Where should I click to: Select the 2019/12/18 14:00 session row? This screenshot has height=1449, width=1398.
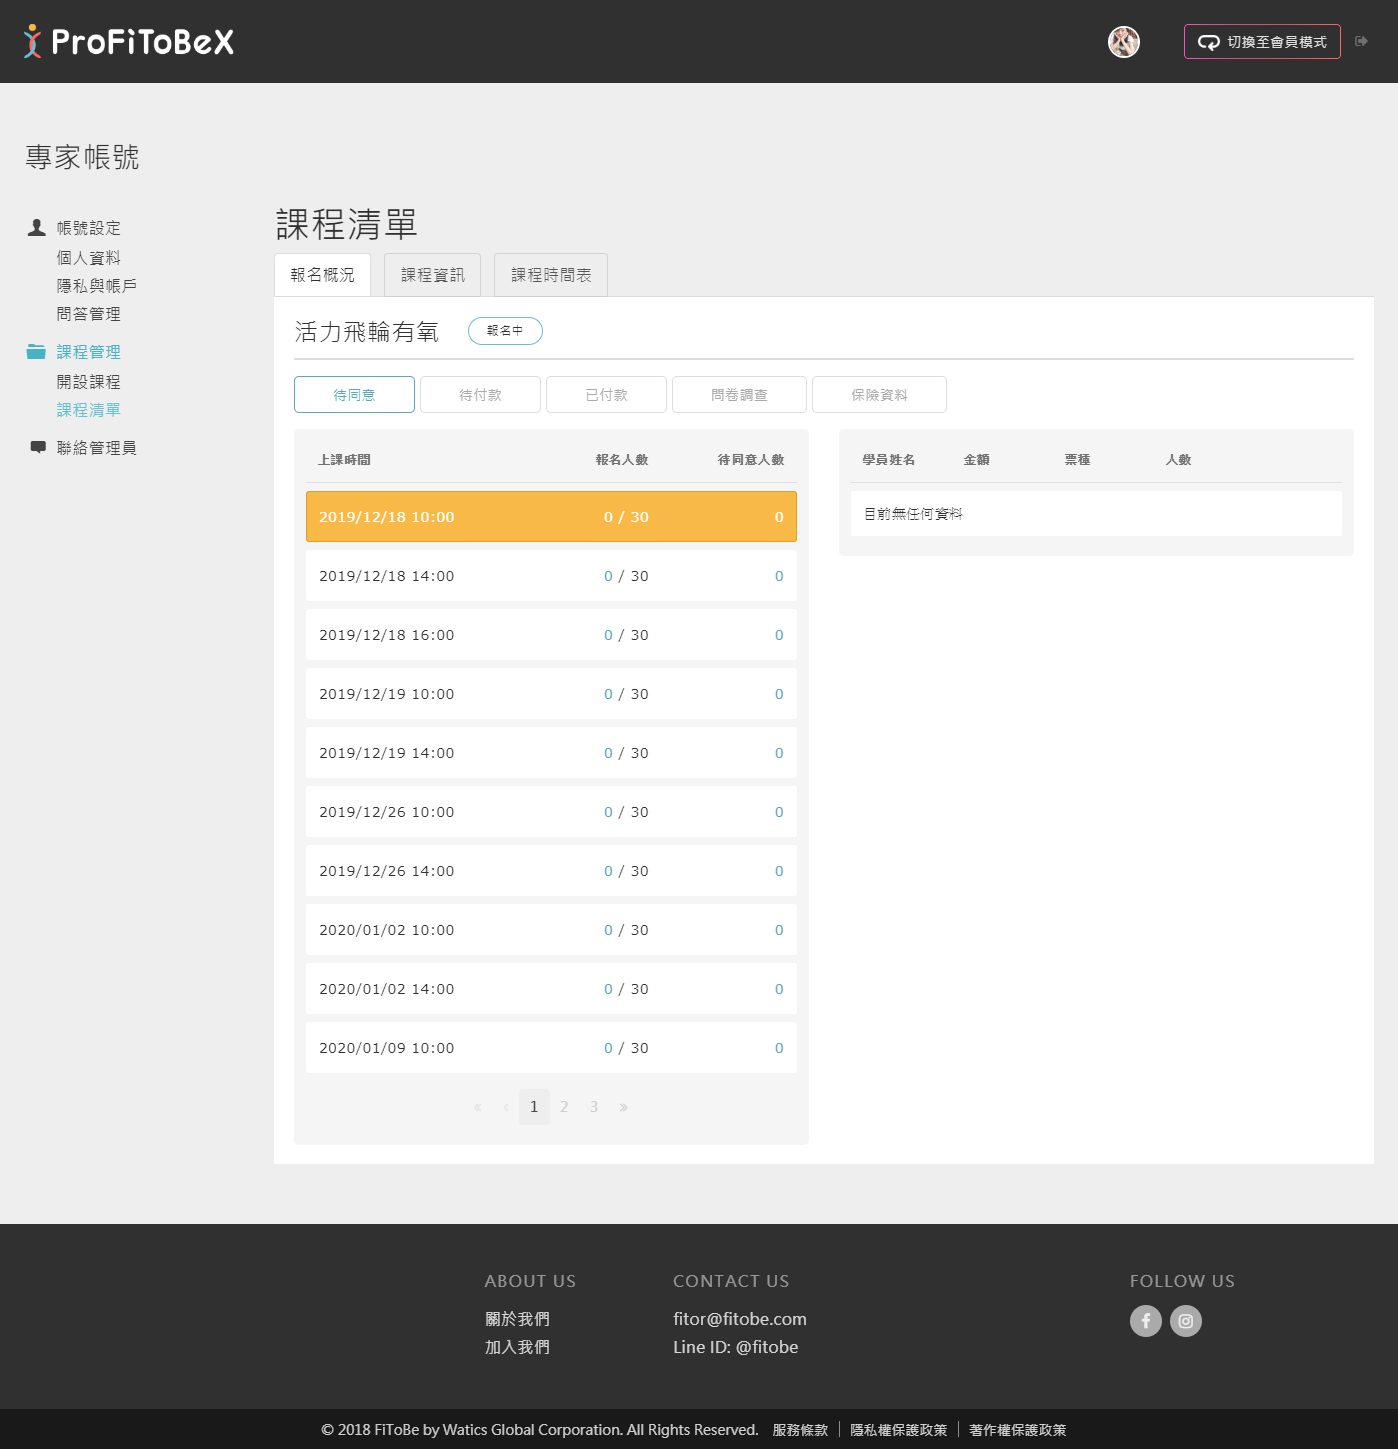[x=551, y=576]
